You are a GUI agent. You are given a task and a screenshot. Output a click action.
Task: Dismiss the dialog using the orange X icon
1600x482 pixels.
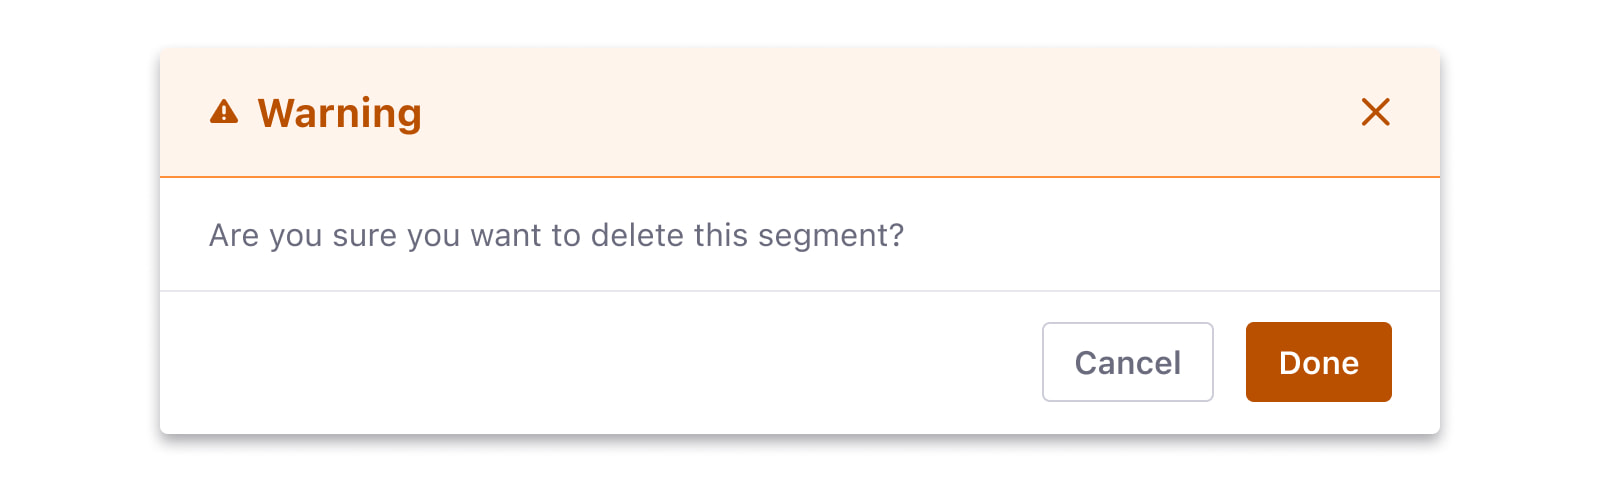click(1375, 112)
